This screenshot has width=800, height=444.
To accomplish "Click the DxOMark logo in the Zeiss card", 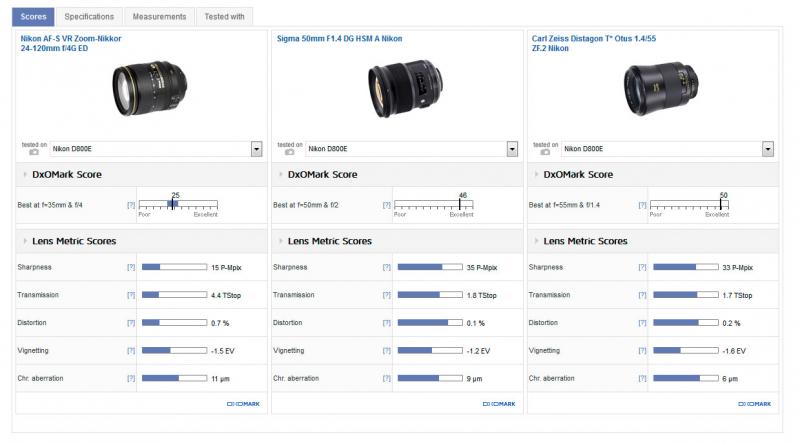I will pos(755,404).
